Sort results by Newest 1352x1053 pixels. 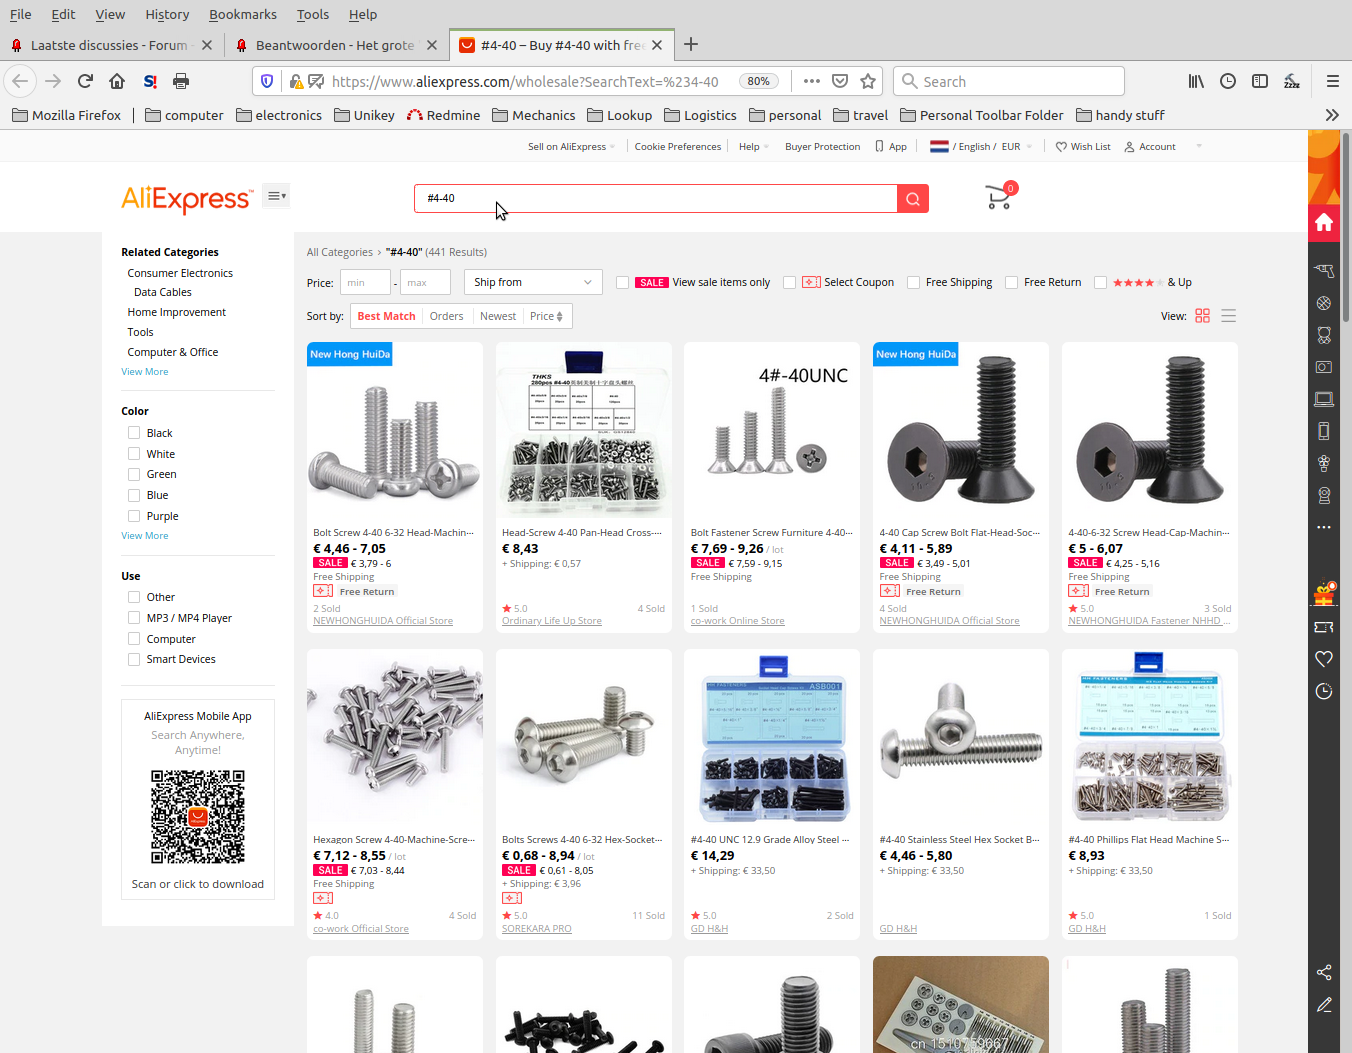(x=498, y=316)
